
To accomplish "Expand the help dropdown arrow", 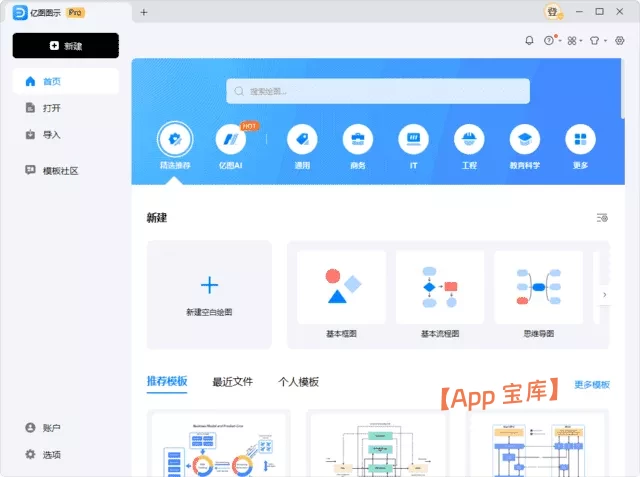I will click(x=560, y=41).
